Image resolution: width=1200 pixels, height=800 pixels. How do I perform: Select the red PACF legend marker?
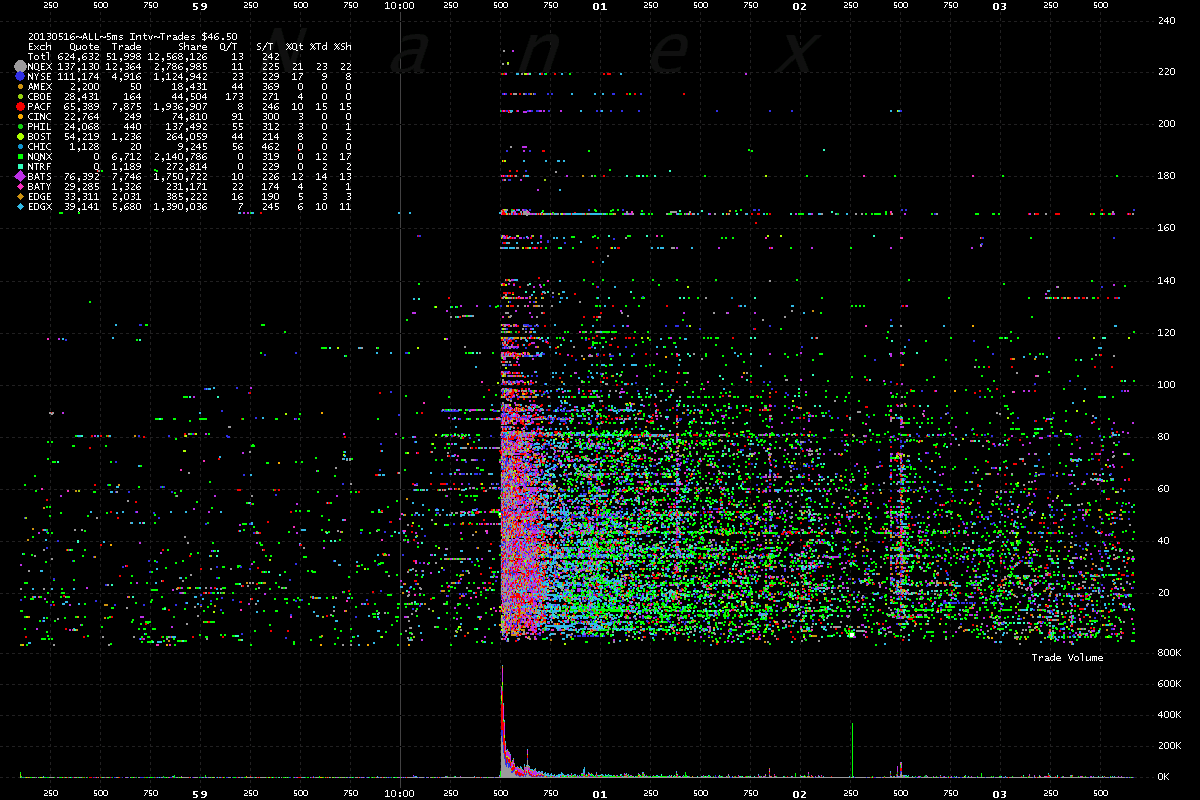[20, 106]
